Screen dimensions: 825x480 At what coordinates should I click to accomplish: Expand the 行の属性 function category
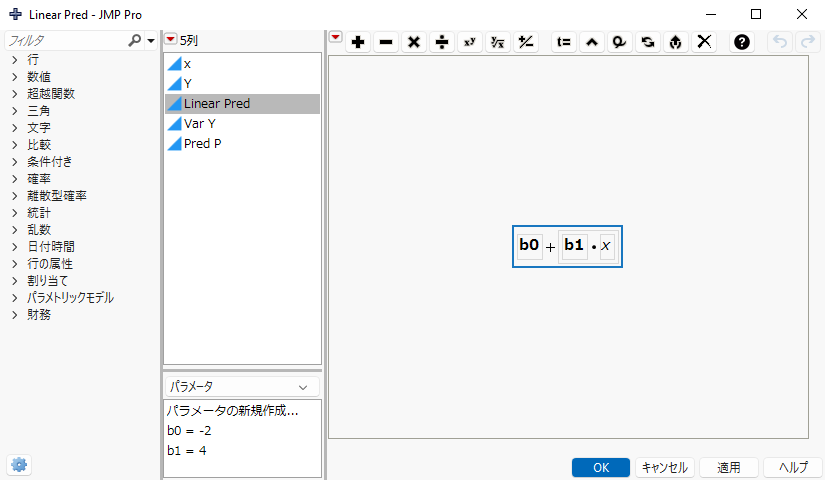click(x=15, y=264)
